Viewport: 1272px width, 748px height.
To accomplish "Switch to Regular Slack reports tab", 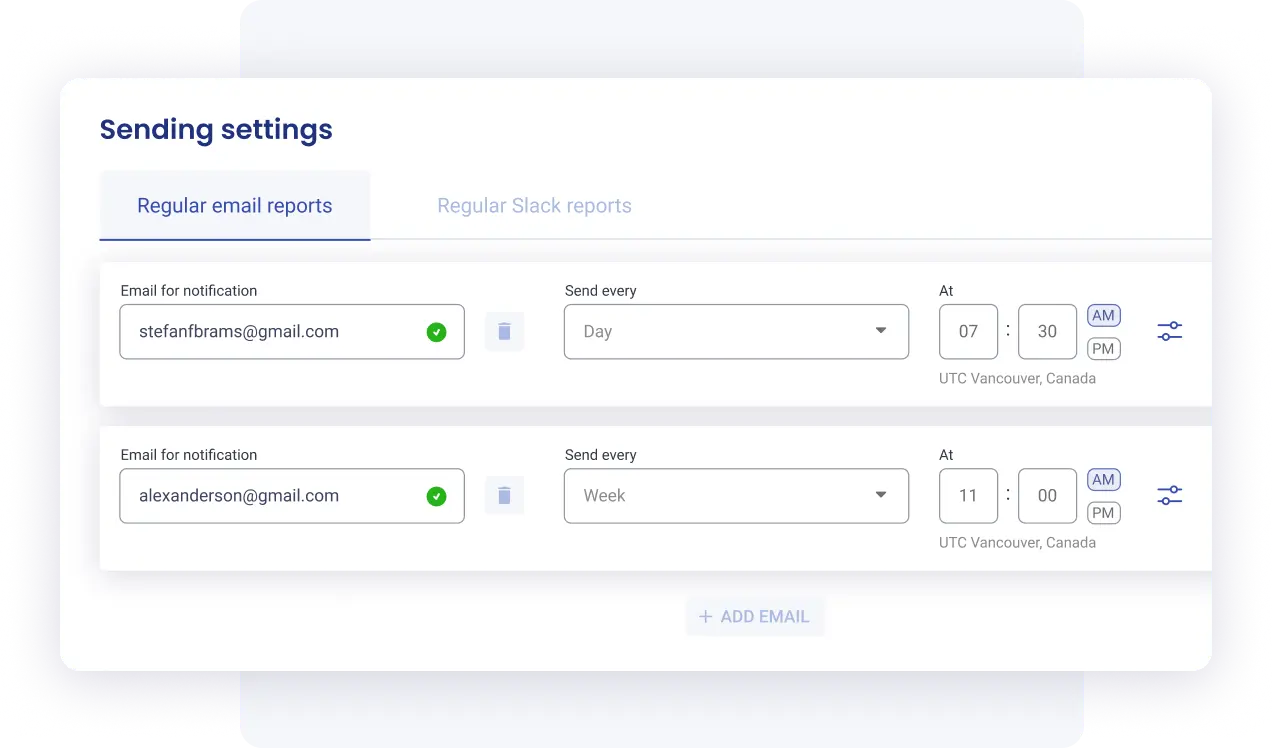I will tap(534, 206).
